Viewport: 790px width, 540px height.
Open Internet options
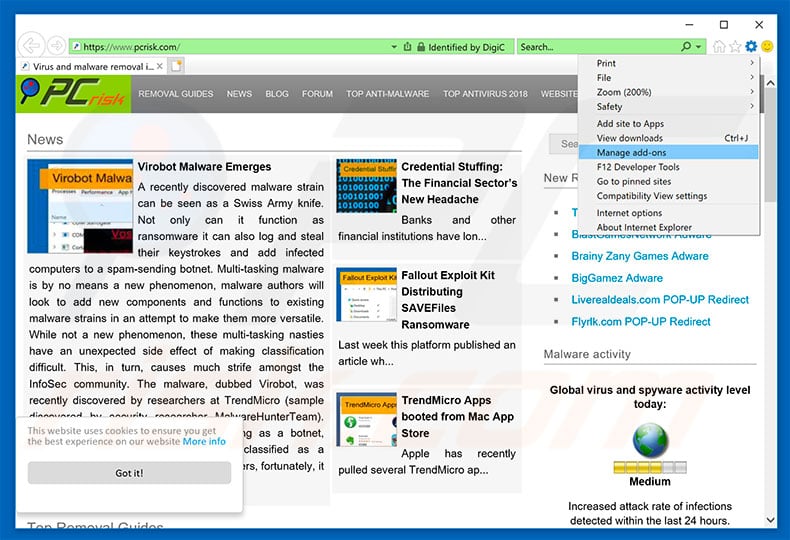click(x=668, y=213)
